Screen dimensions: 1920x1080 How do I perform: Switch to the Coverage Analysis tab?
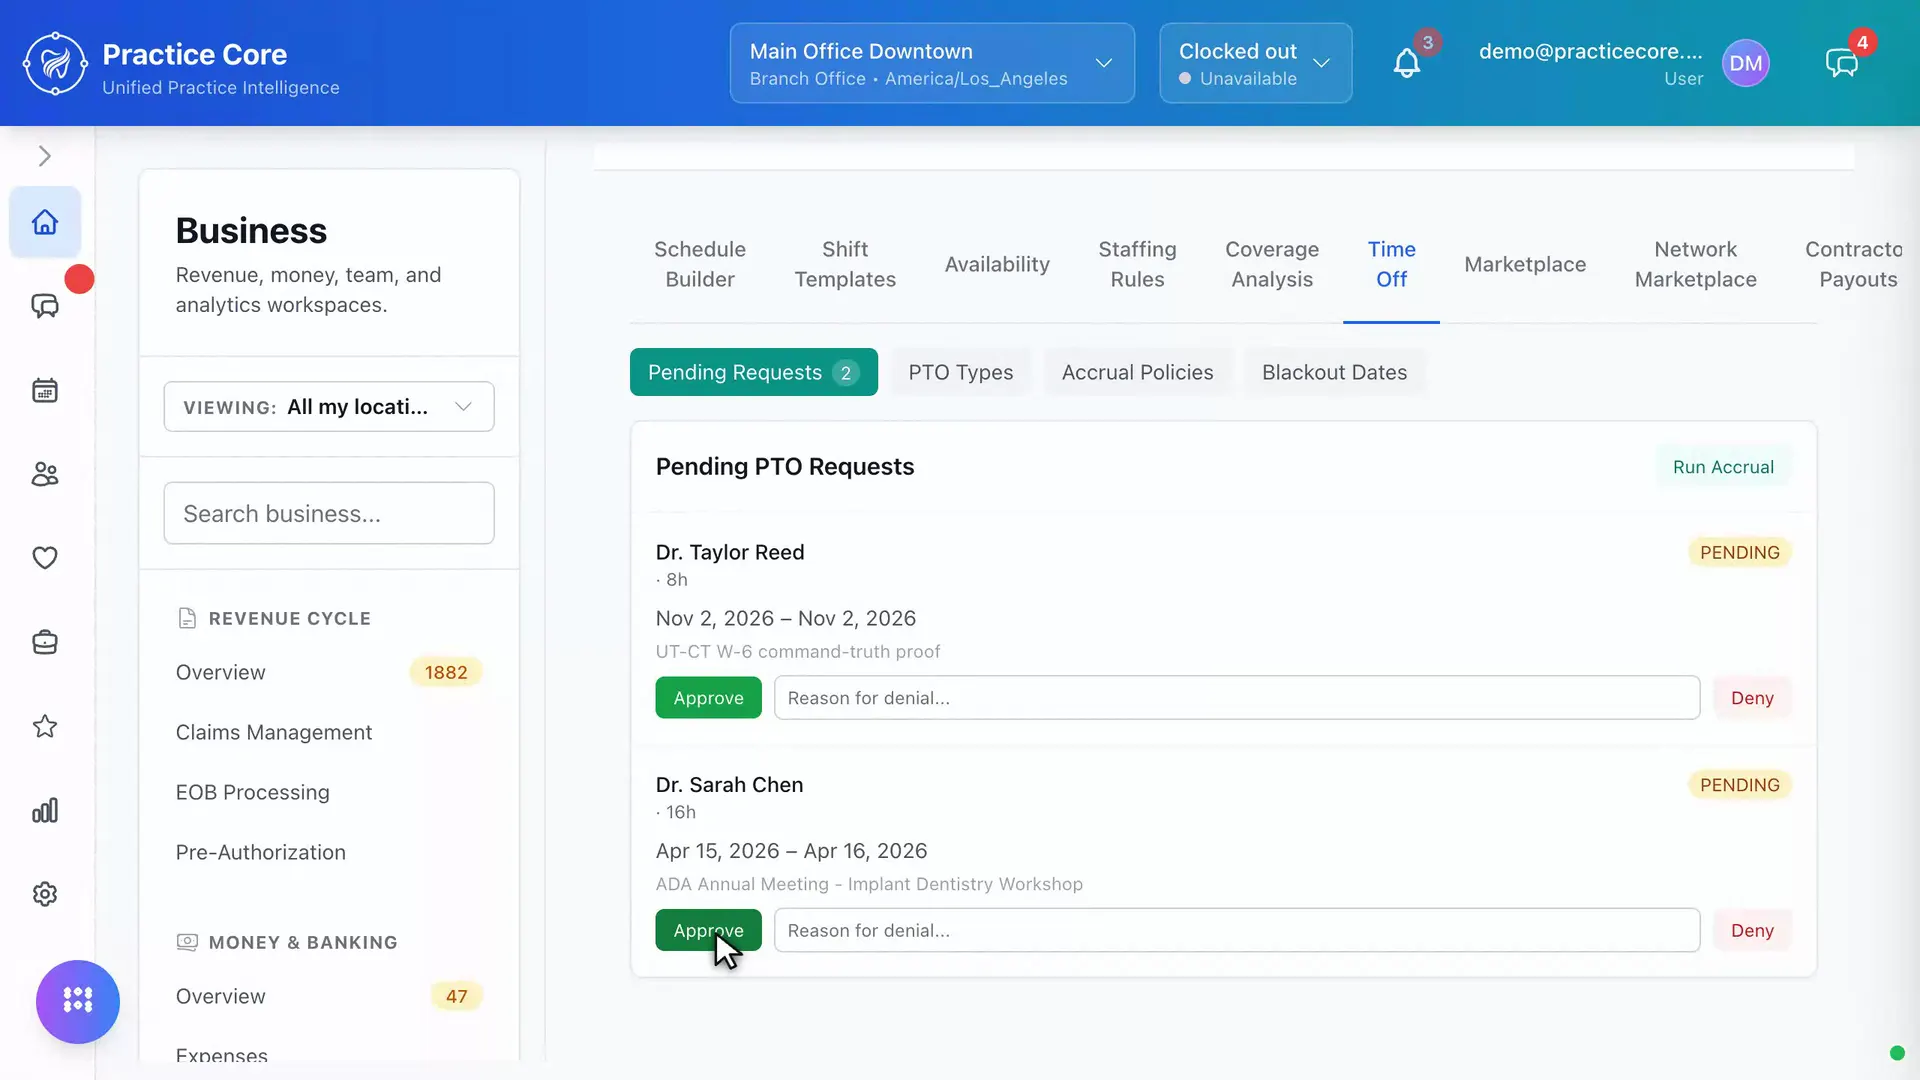coord(1272,264)
